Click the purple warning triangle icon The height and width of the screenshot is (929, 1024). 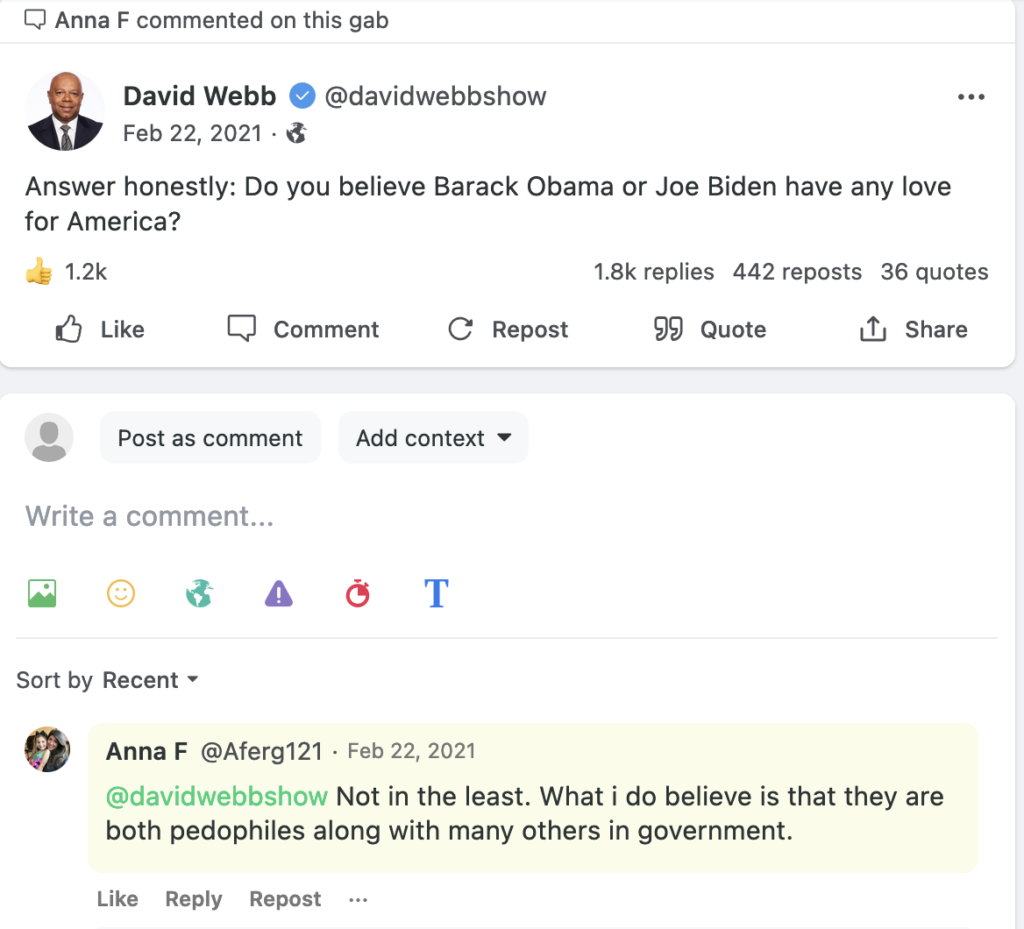tap(279, 594)
